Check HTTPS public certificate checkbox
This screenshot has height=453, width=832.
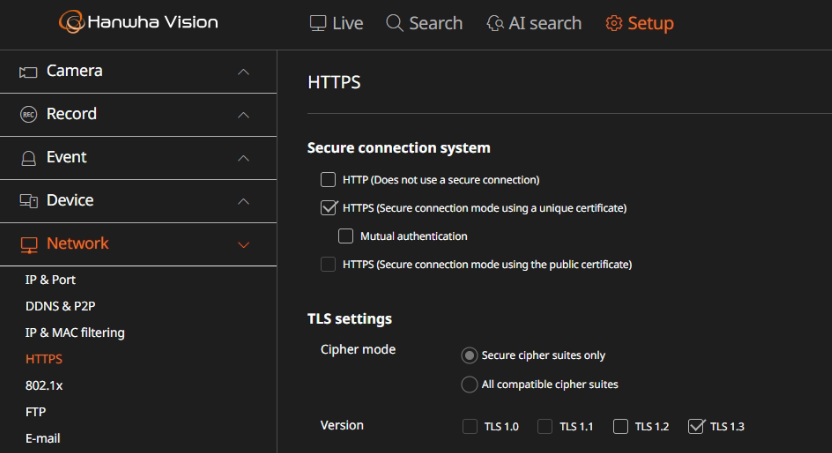pos(328,264)
